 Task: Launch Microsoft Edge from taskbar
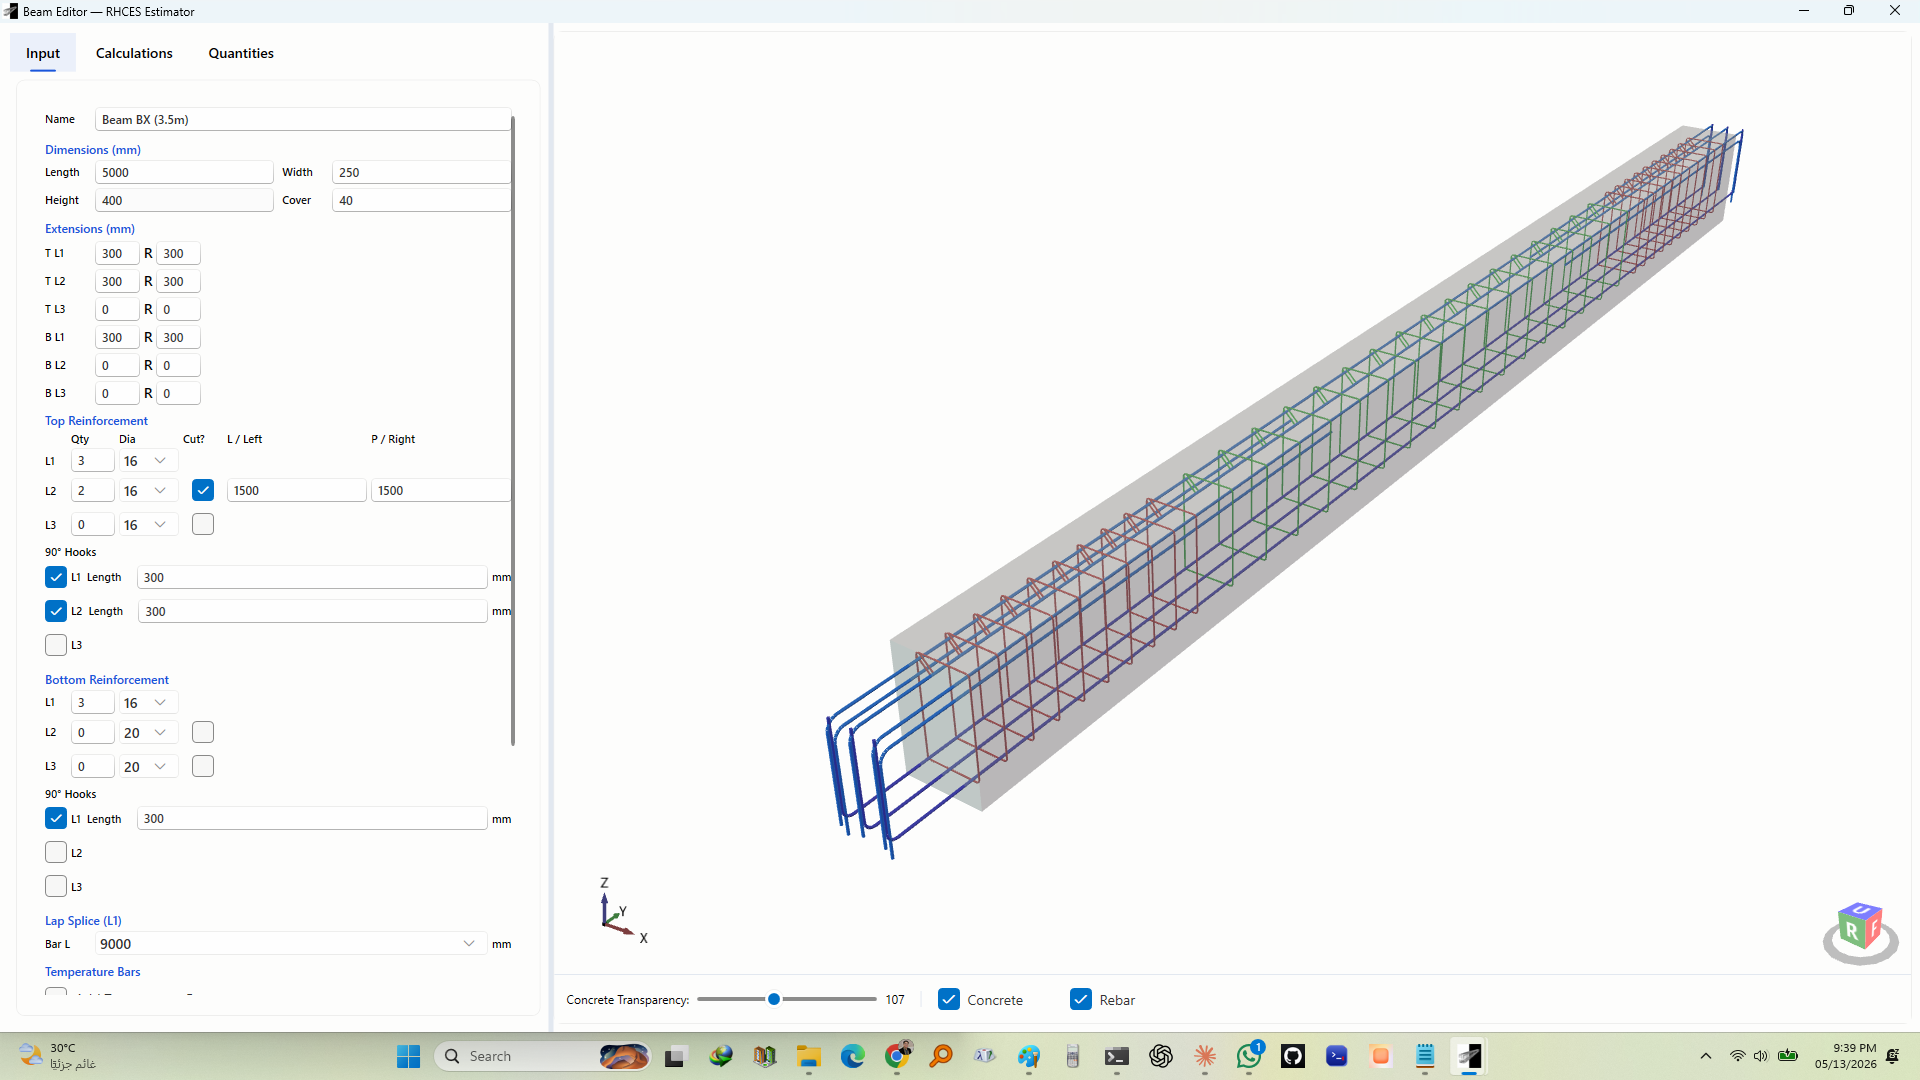(852, 1056)
